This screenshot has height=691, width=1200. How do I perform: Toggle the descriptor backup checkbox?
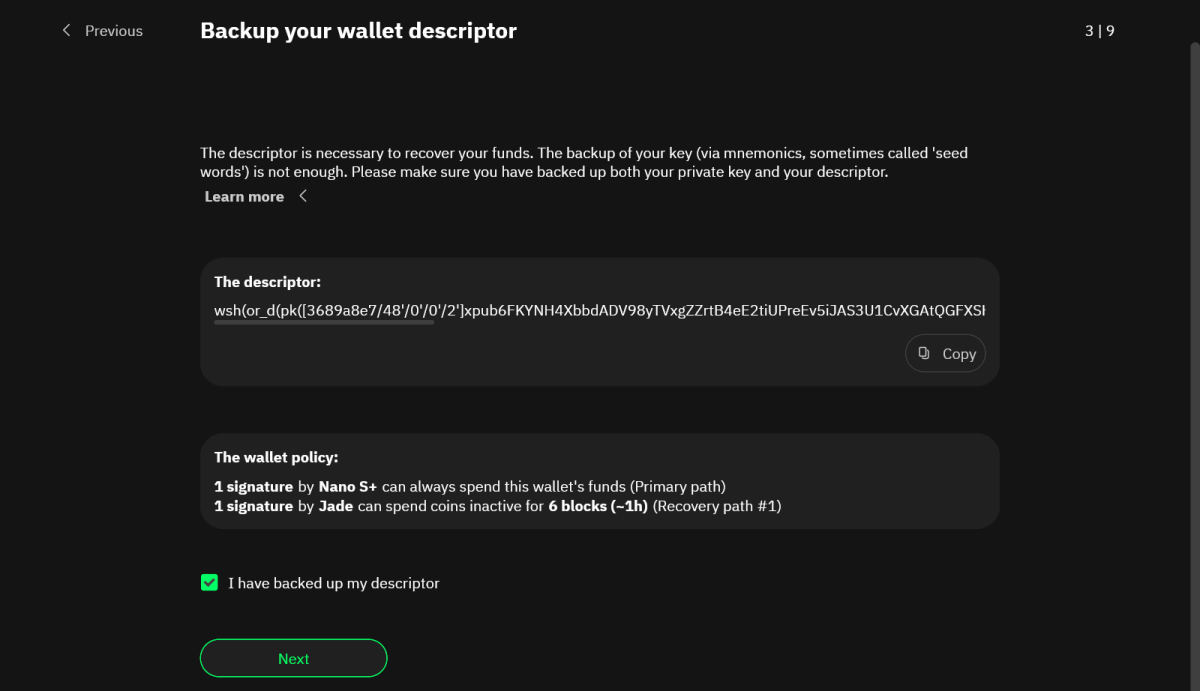[x=209, y=583]
